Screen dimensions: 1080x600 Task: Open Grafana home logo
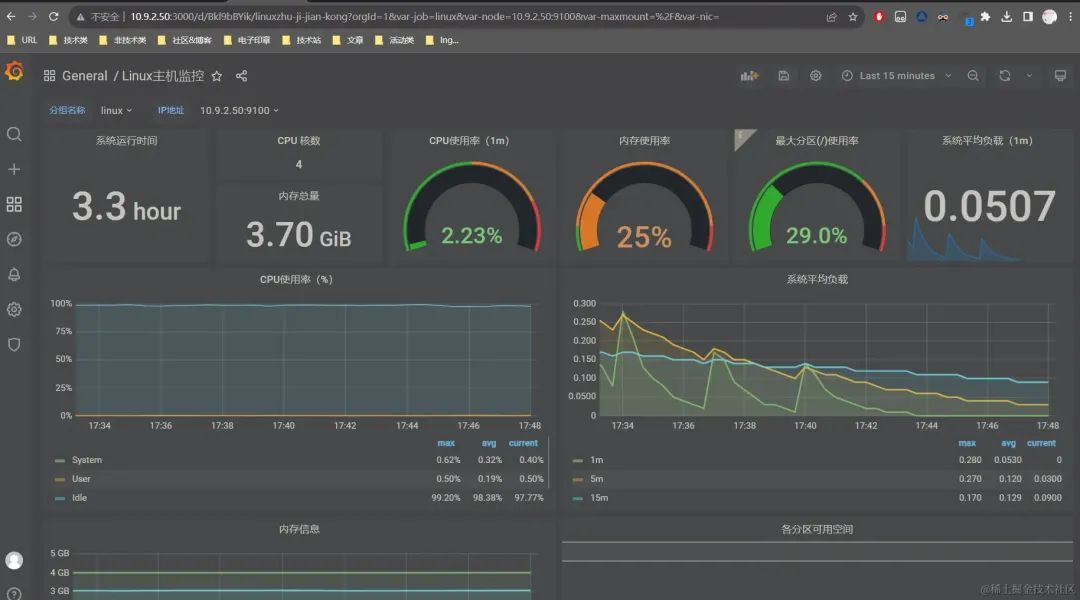[x=14, y=71]
